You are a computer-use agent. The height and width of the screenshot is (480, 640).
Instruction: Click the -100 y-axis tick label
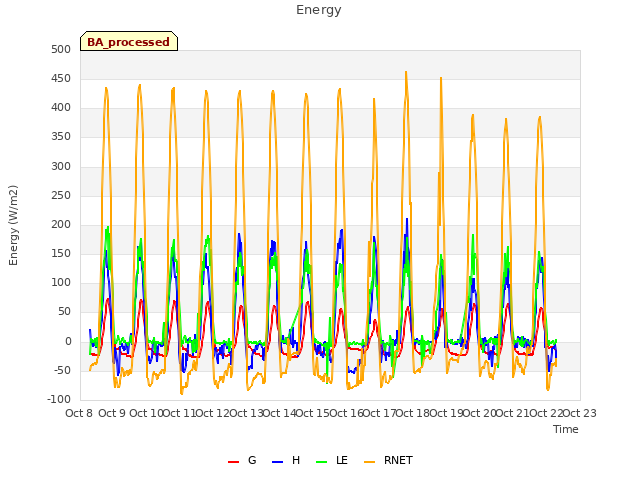click(59, 400)
